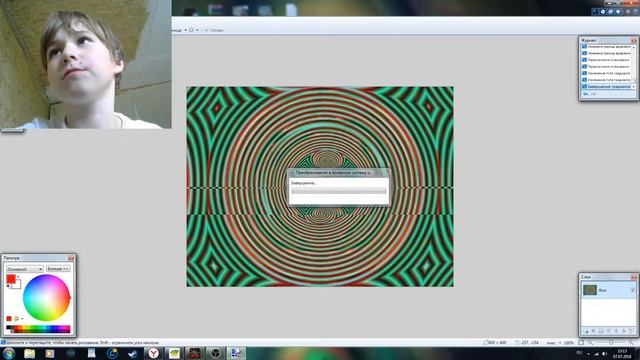Image resolution: width=640 pixels, height=360 pixels.
Task: Select the red primary color swatch
Action: (x=11, y=278)
